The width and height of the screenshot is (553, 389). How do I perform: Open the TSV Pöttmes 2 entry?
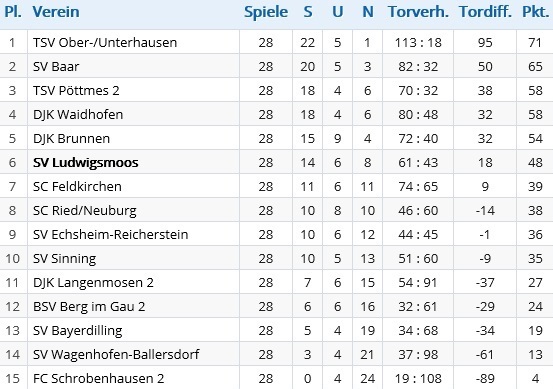coord(76,90)
